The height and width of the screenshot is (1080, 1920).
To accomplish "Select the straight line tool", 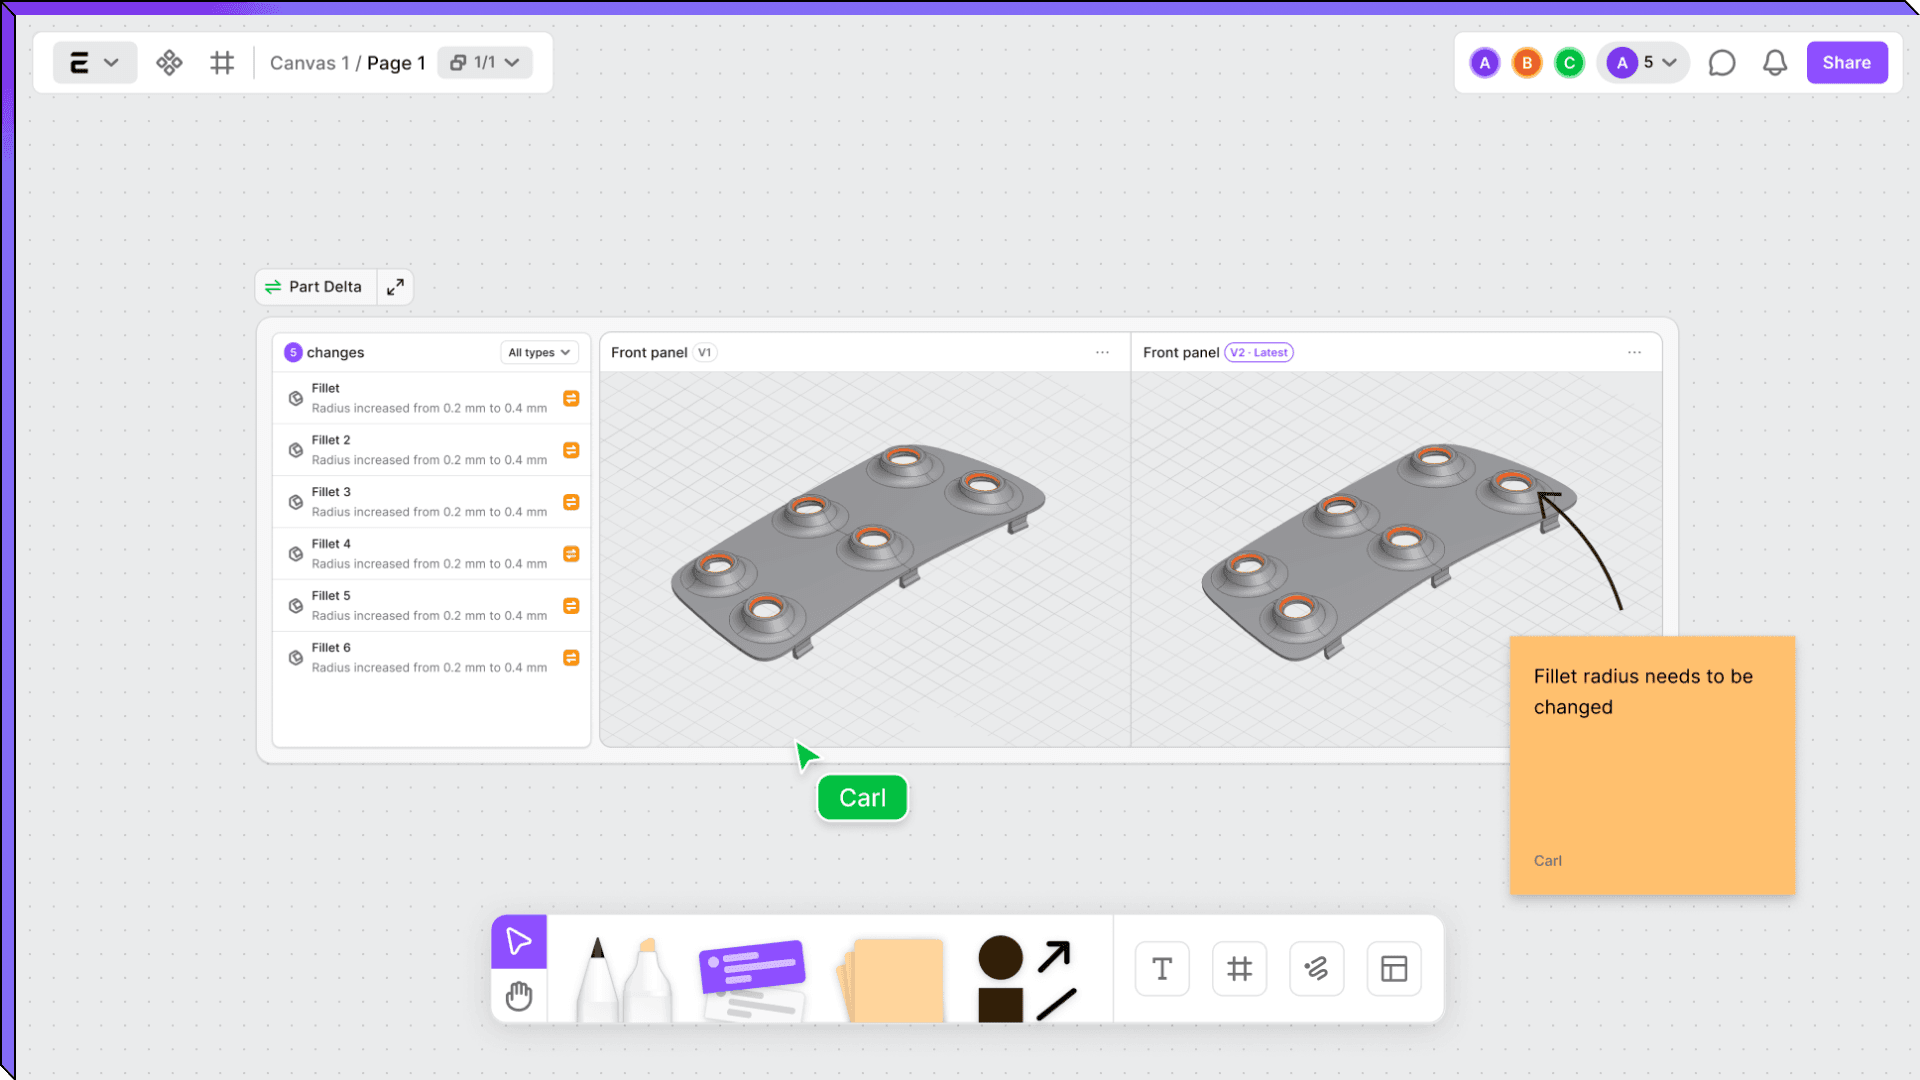I will pyautogui.click(x=1056, y=1005).
